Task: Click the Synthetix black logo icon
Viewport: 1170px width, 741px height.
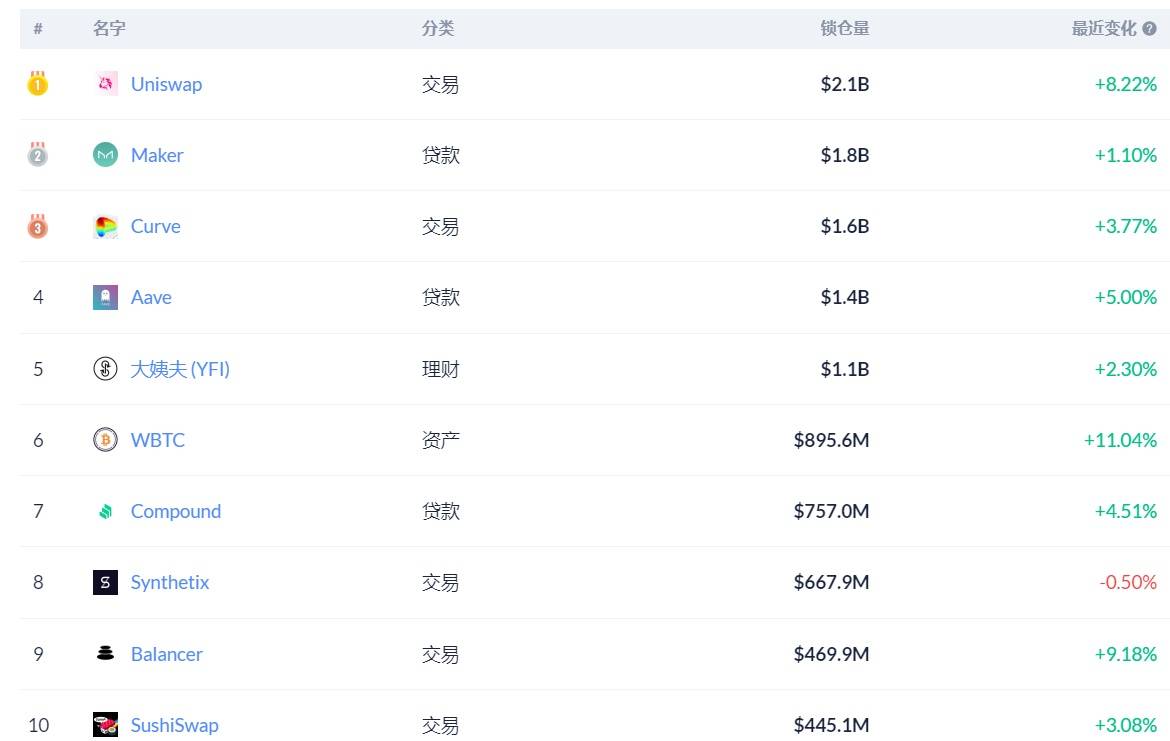Action: coord(105,582)
